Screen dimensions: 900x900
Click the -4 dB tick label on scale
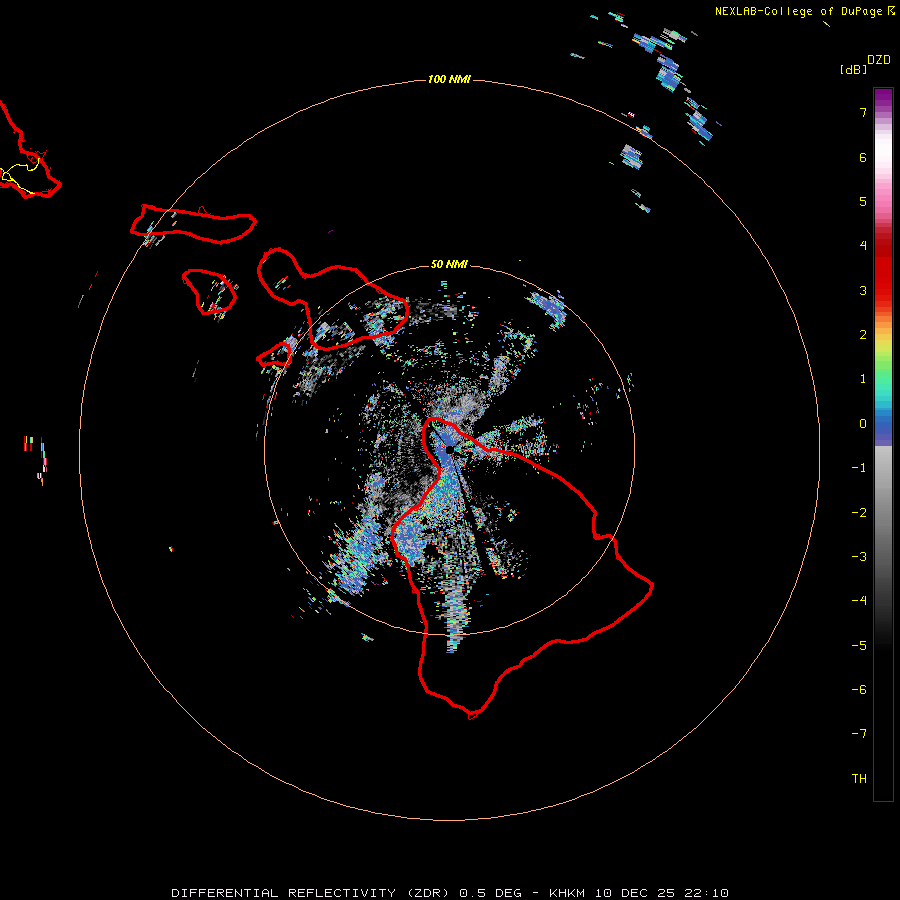(859, 601)
